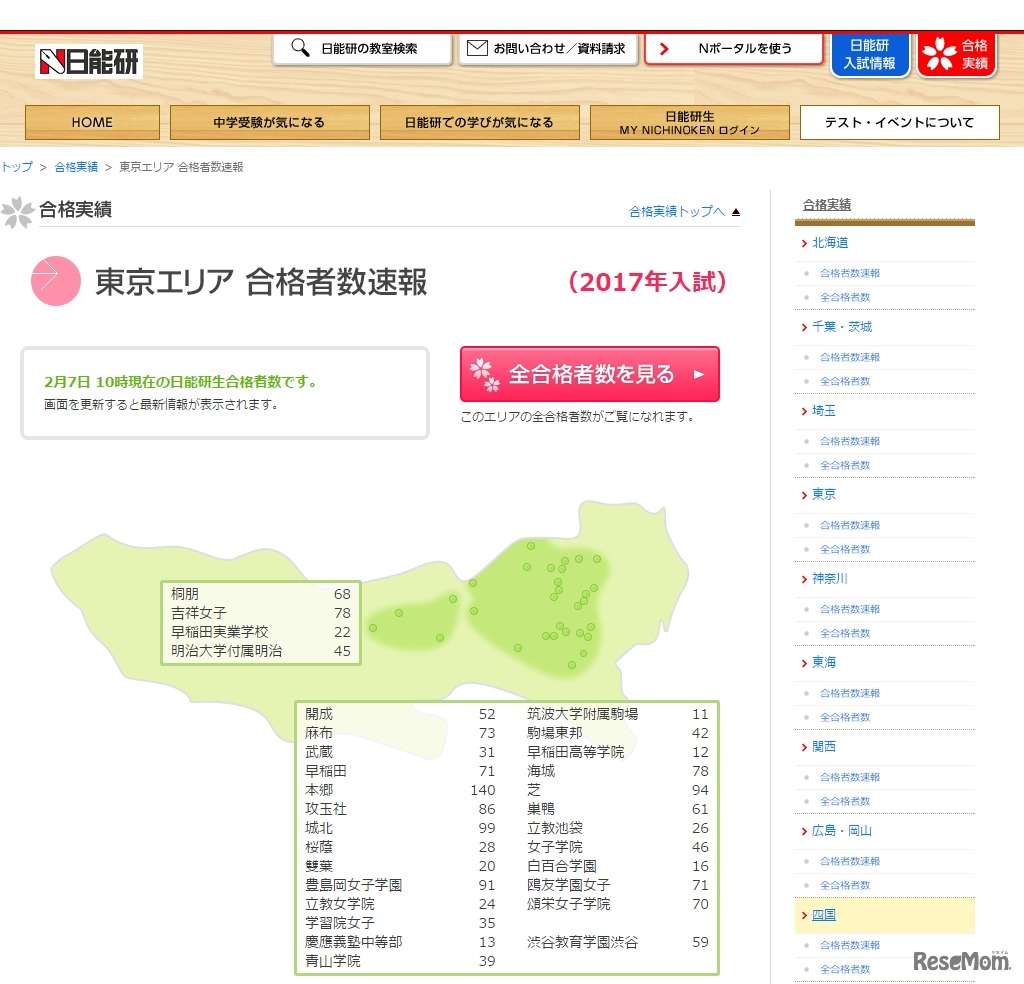Open the cherry blossom 合格実績 button
Image resolution: width=1024 pixels, height=984 pixels.
(x=956, y=54)
